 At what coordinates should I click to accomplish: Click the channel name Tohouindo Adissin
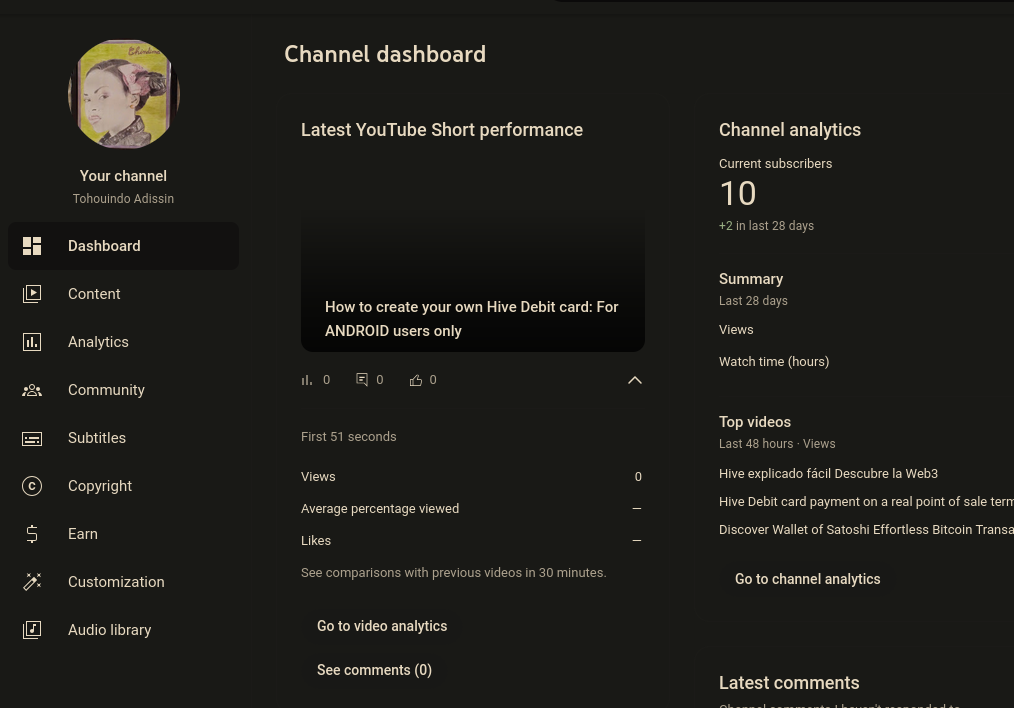pos(123,198)
